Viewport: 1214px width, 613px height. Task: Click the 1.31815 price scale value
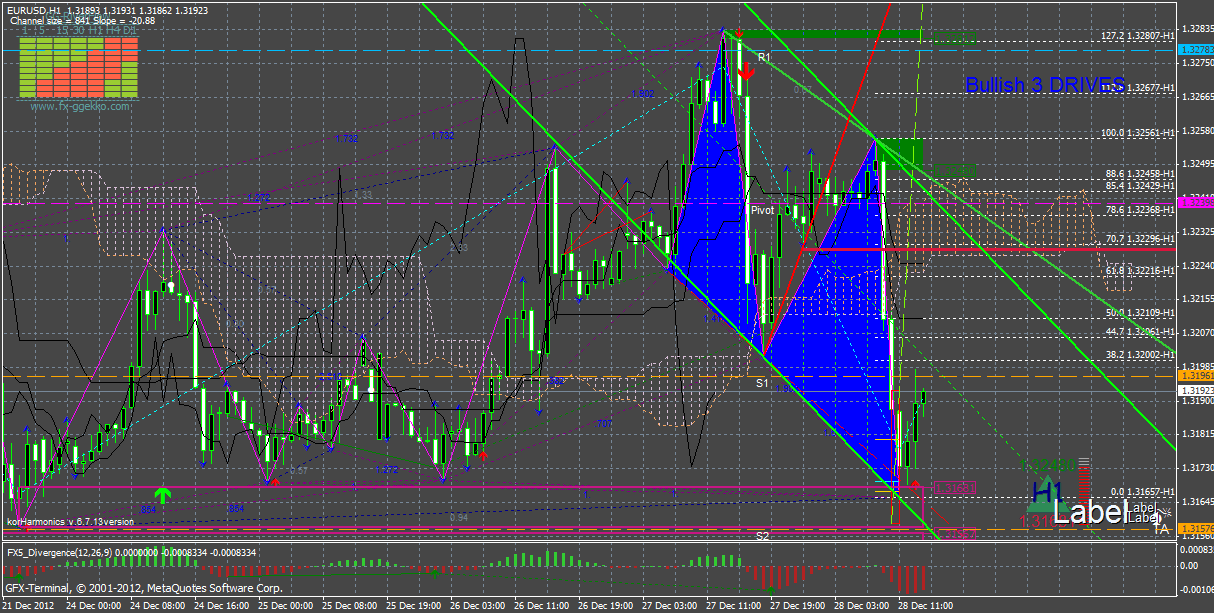(1196, 434)
